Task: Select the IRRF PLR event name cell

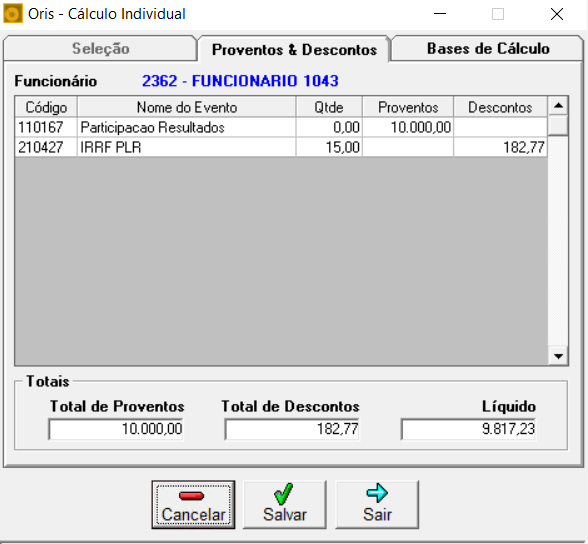Action: point(187,147)
